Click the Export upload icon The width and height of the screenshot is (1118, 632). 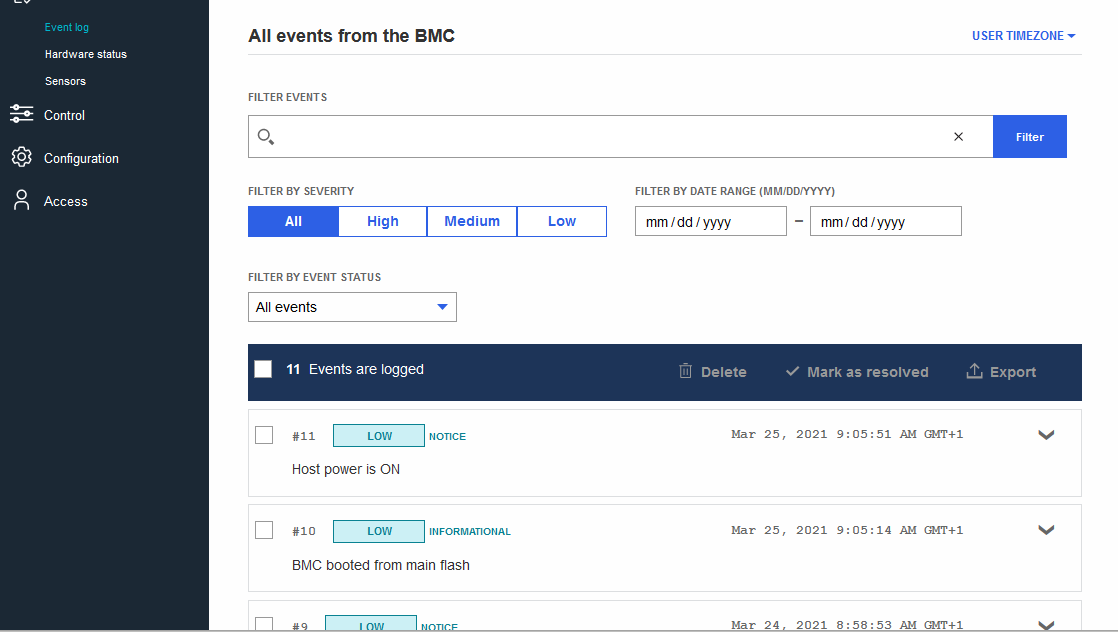click(974, 371)
